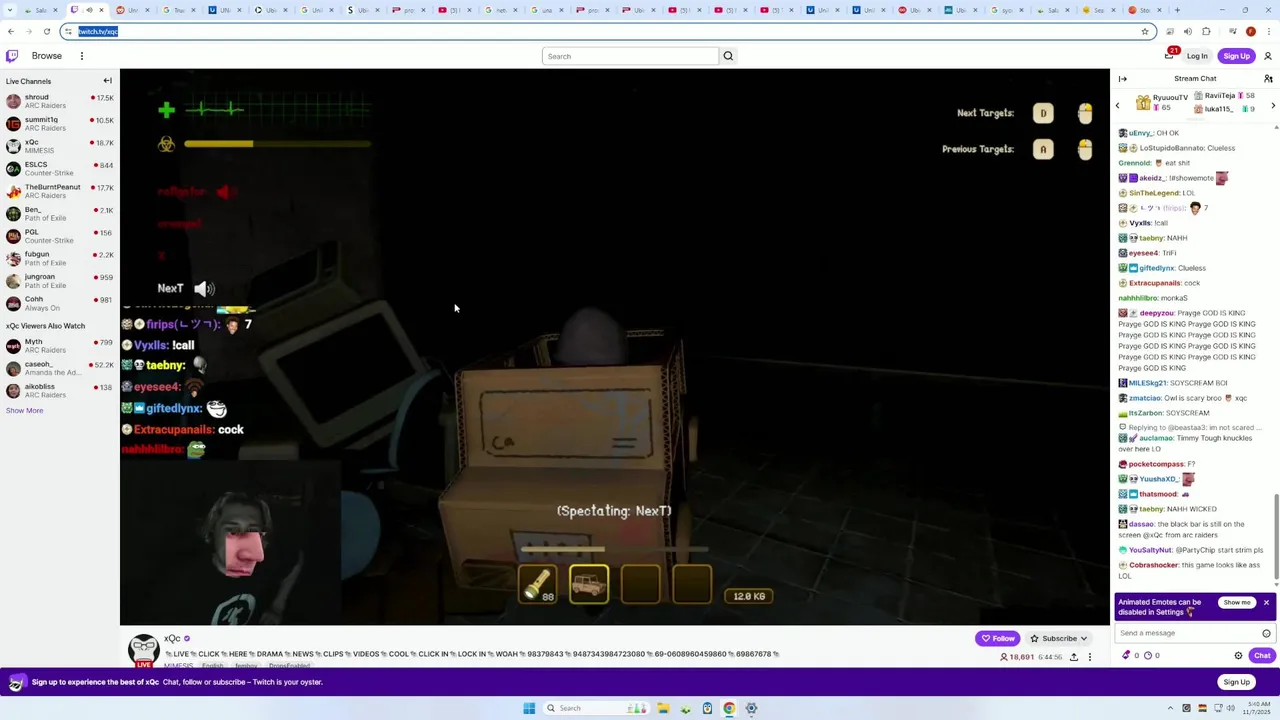
Task: Click Sign Up in top bar
Action: click(x=1236, y=56)
